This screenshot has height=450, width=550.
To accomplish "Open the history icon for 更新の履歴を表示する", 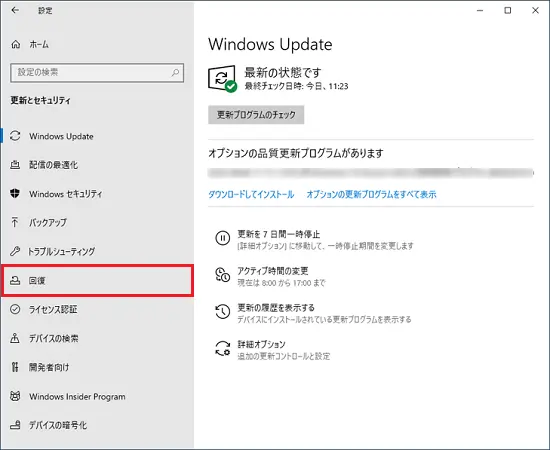I will (x=222, y=311).
